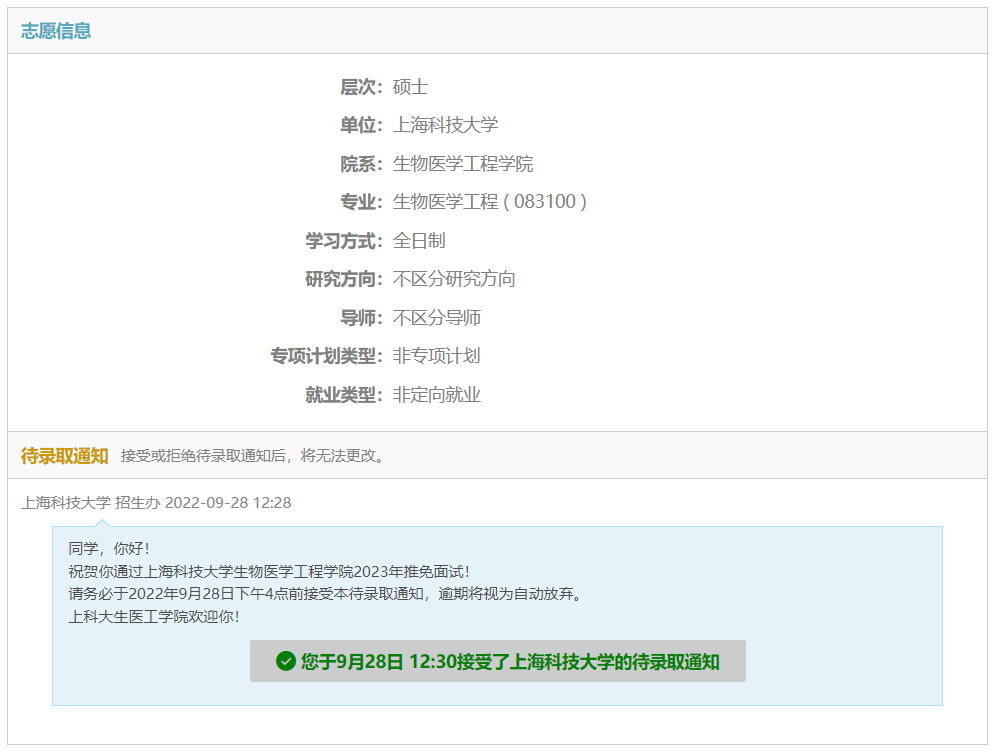Click the 单位 field label
This screenshot has width=992, height=752.
click(x=361, y=125)
